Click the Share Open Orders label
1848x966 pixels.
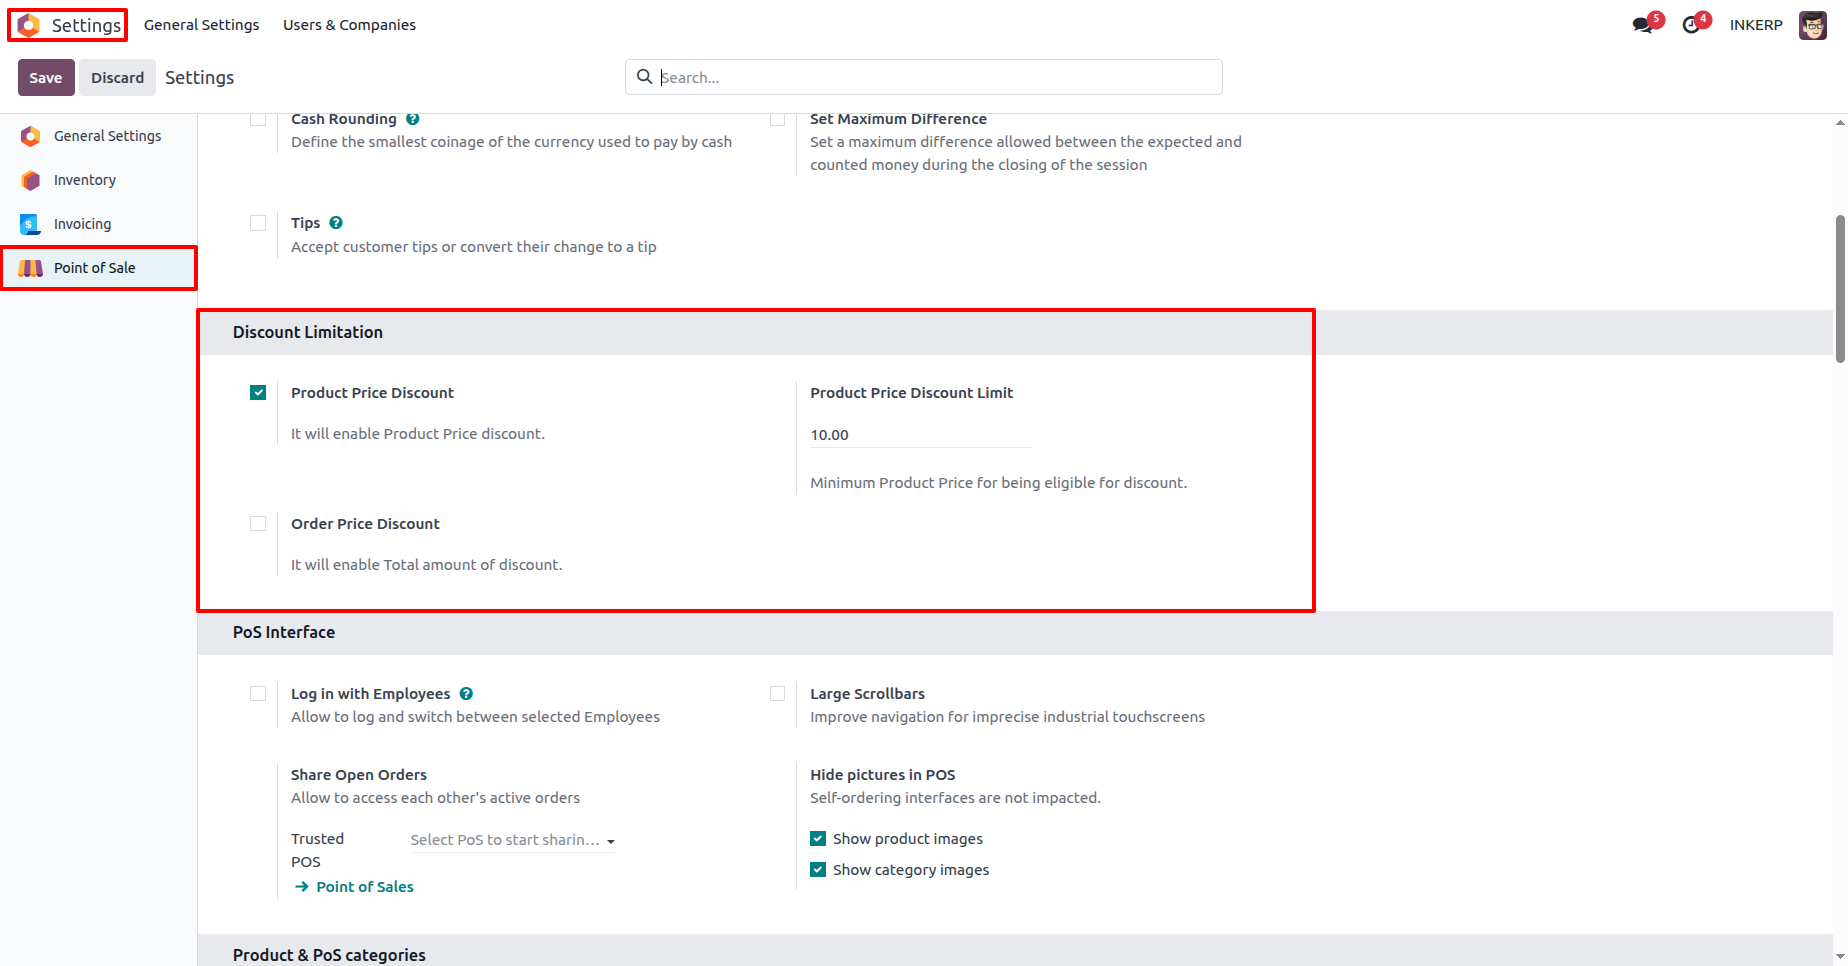tap(359, 775)
